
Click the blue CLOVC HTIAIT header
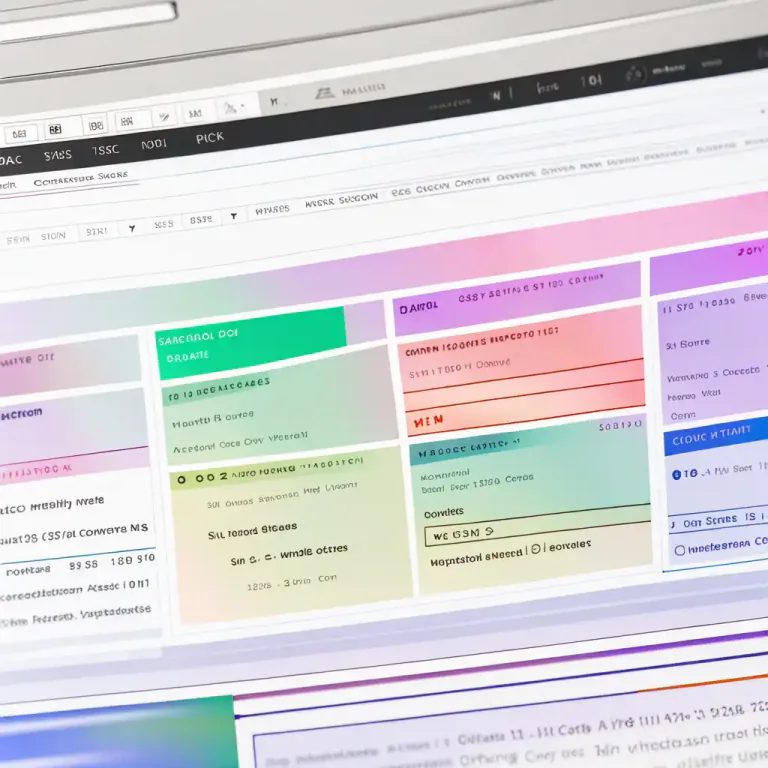(x=716, y=436)
